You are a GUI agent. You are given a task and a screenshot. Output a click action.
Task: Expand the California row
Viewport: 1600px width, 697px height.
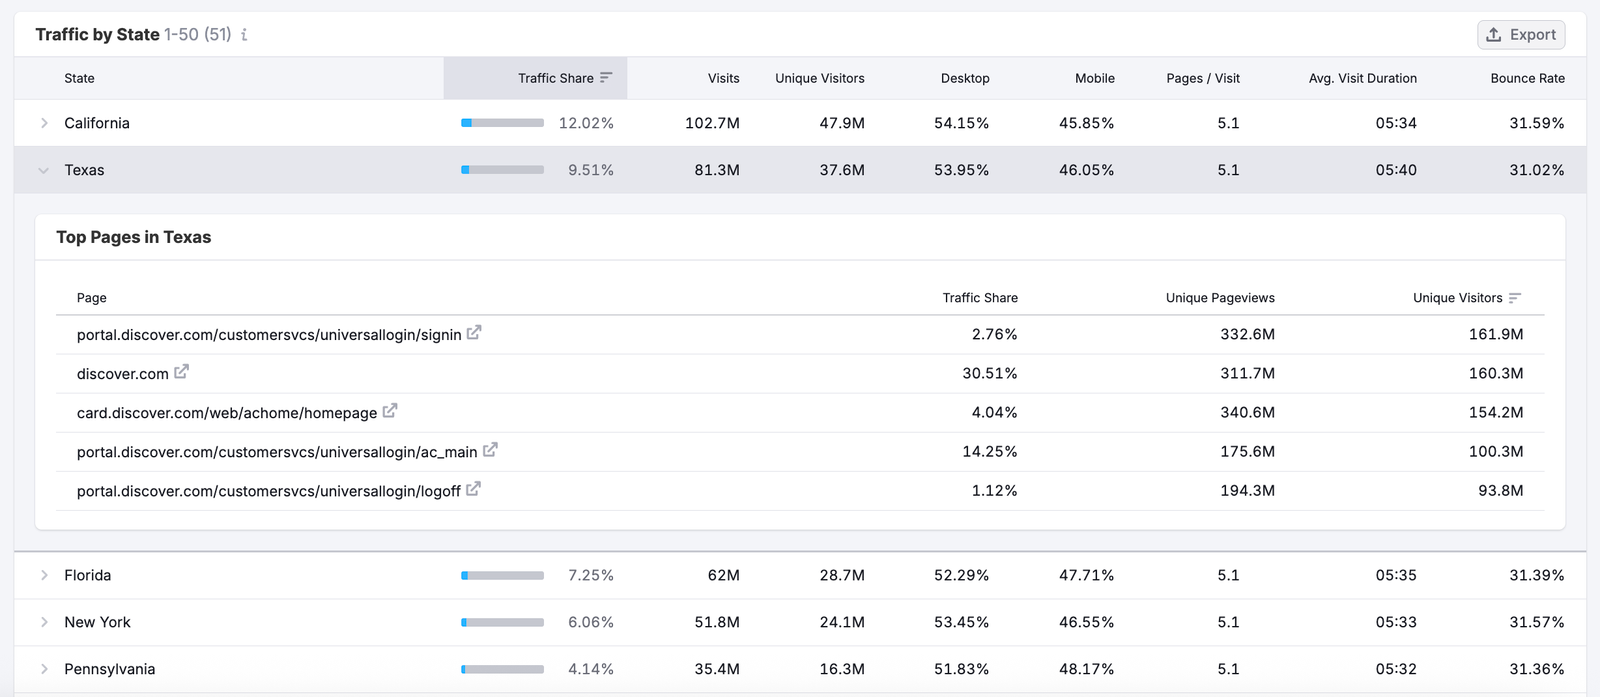click(44, 123)
